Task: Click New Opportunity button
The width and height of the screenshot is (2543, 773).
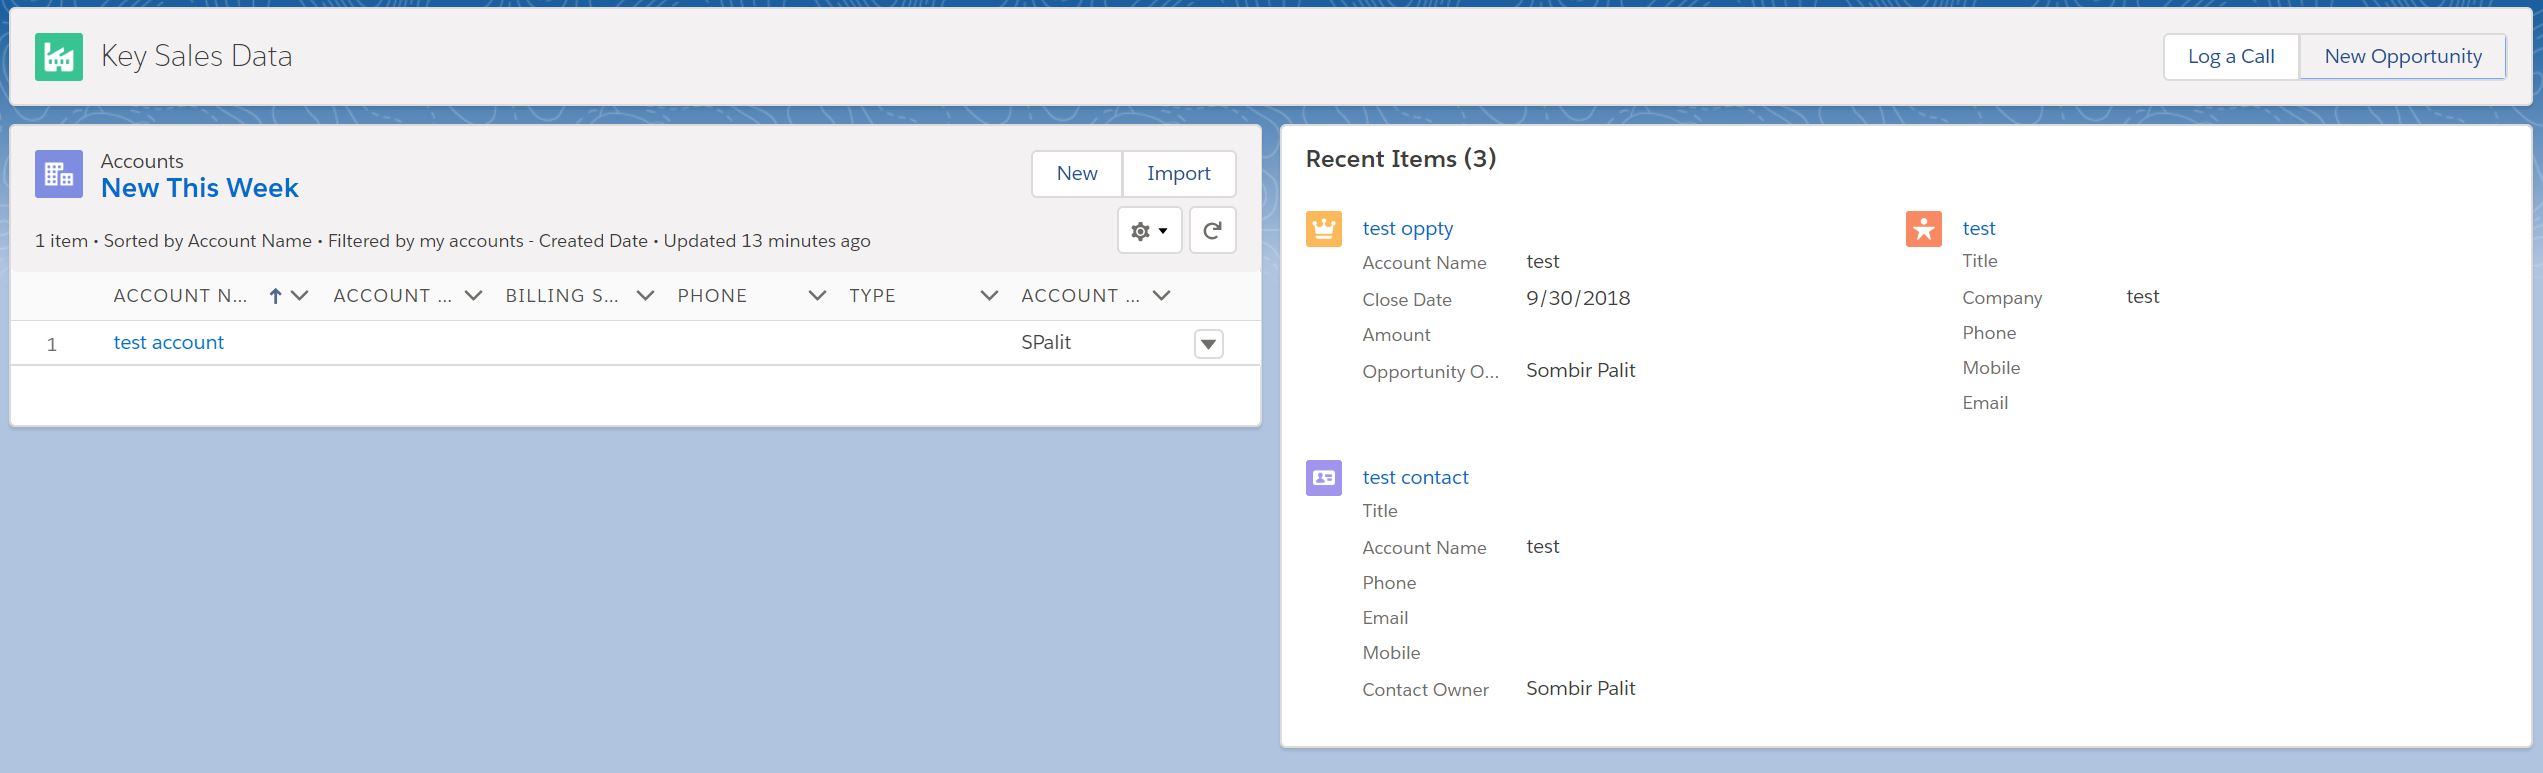Action: pyautogui.click(x=2402, y=57)
